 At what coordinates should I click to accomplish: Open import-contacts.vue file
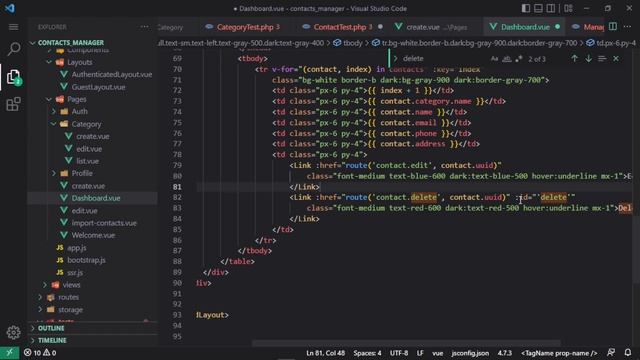pos(104,223)
